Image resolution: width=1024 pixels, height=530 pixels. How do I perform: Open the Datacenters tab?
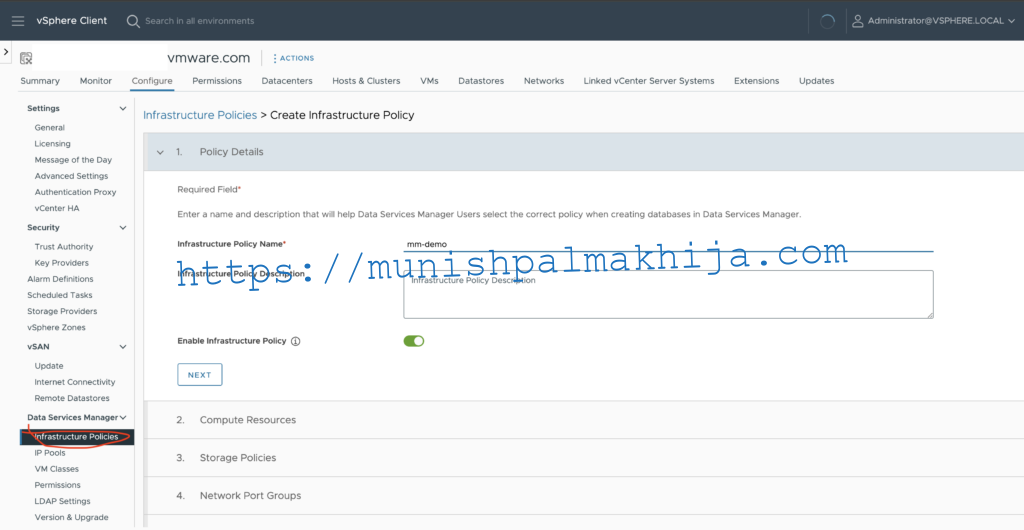pos(287,81)
